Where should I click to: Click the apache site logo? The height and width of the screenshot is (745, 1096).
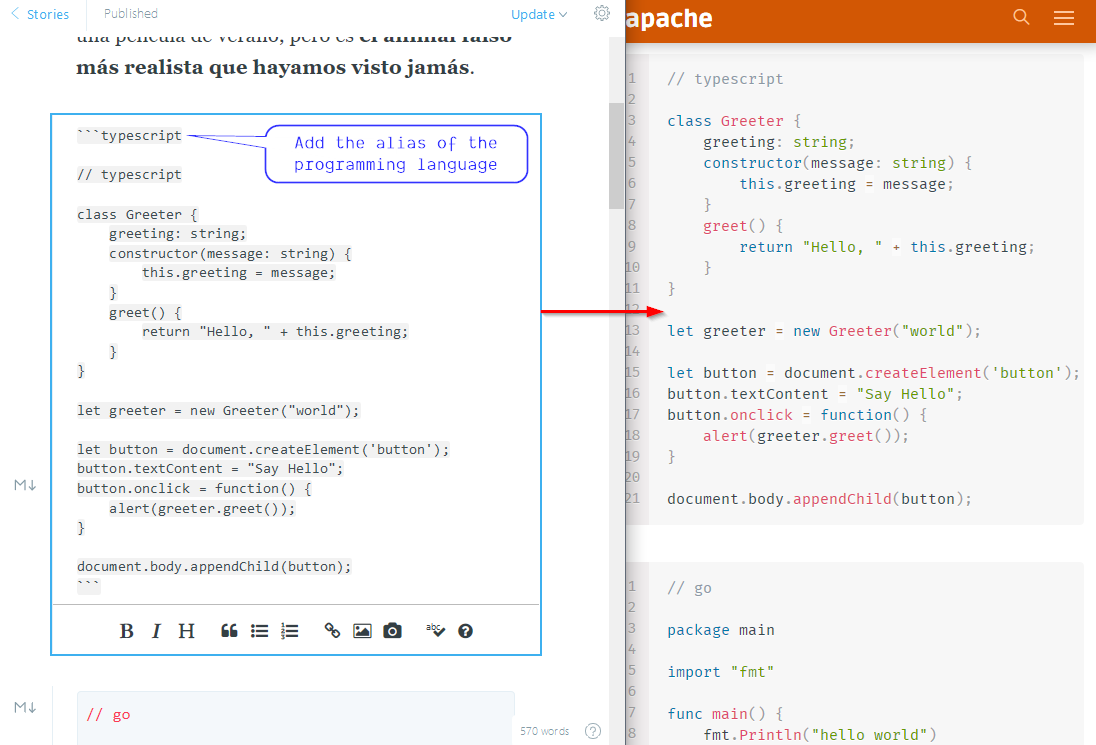pos(669,19)
